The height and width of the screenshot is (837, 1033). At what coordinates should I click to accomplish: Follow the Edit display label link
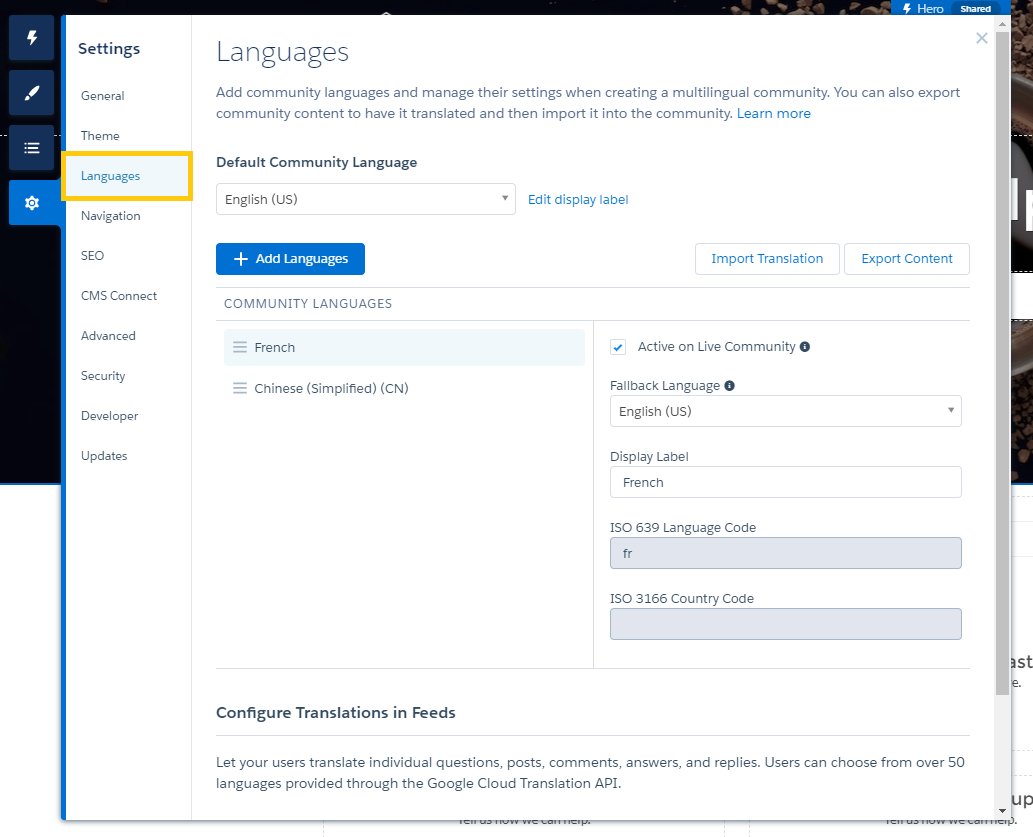click(578, 199)
